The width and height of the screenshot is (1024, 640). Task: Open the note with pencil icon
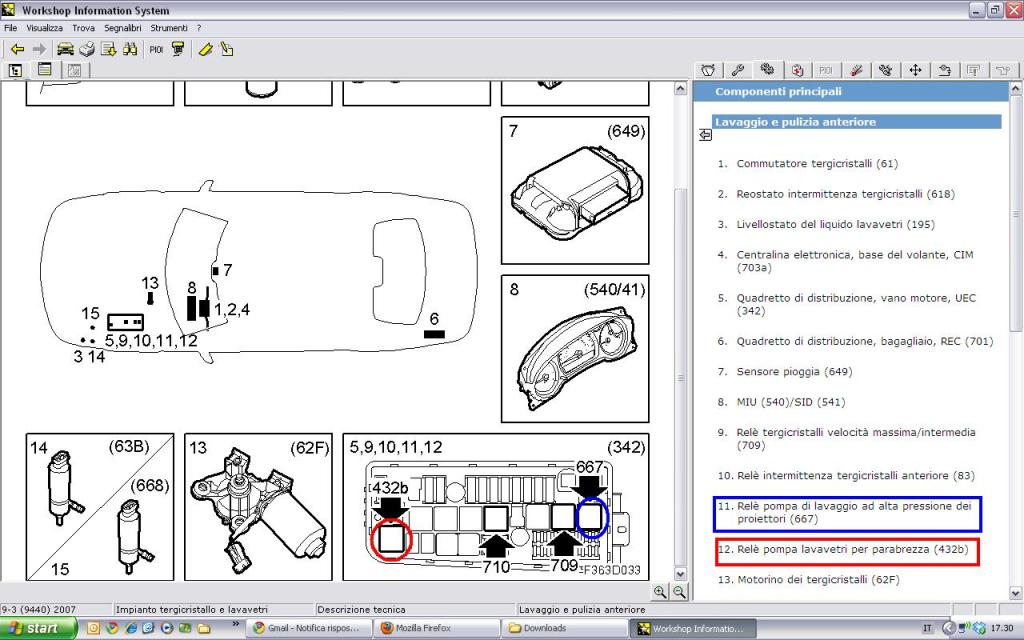coord(227,49)
